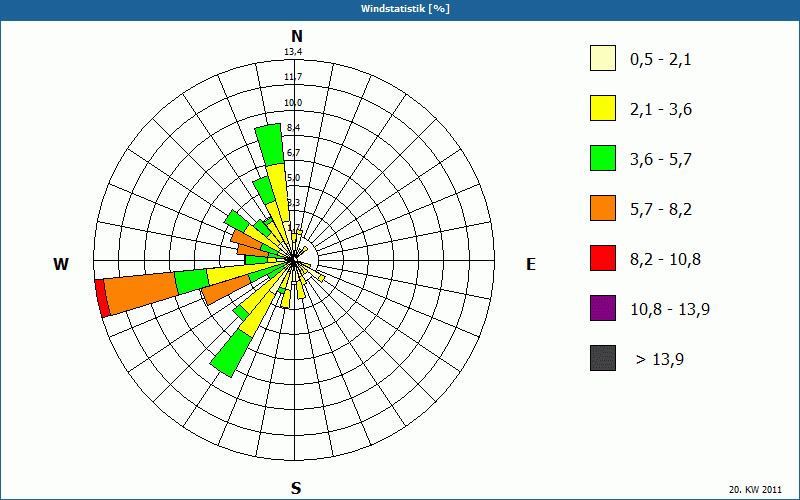800x500 pixels.
Task: Click the 8,4 axis value
Action: point(293,128)
